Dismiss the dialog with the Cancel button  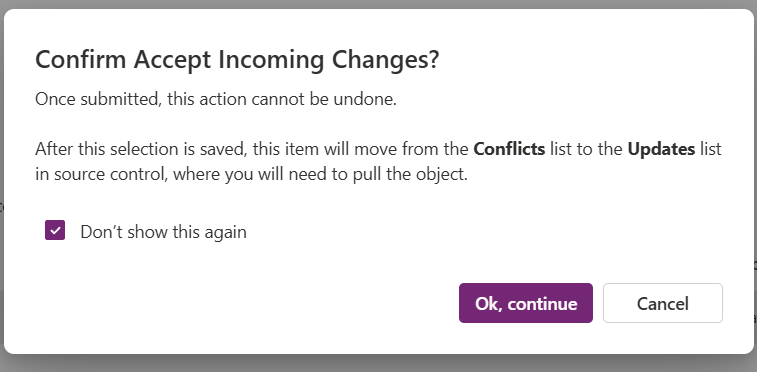point(663,303)
